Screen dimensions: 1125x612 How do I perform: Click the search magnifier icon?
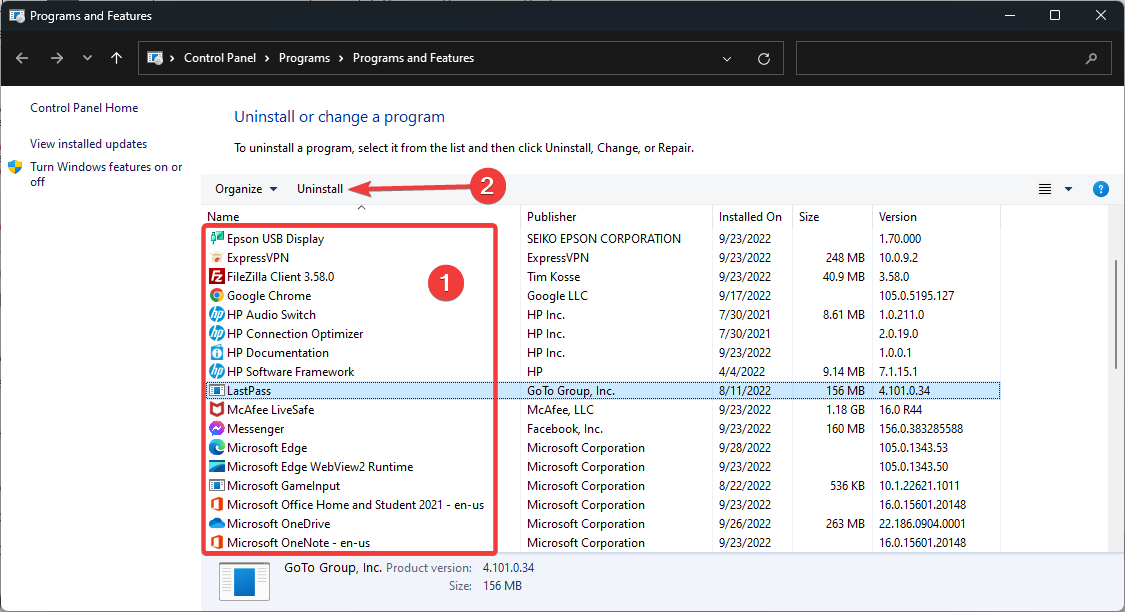[x=1091, y=59]
